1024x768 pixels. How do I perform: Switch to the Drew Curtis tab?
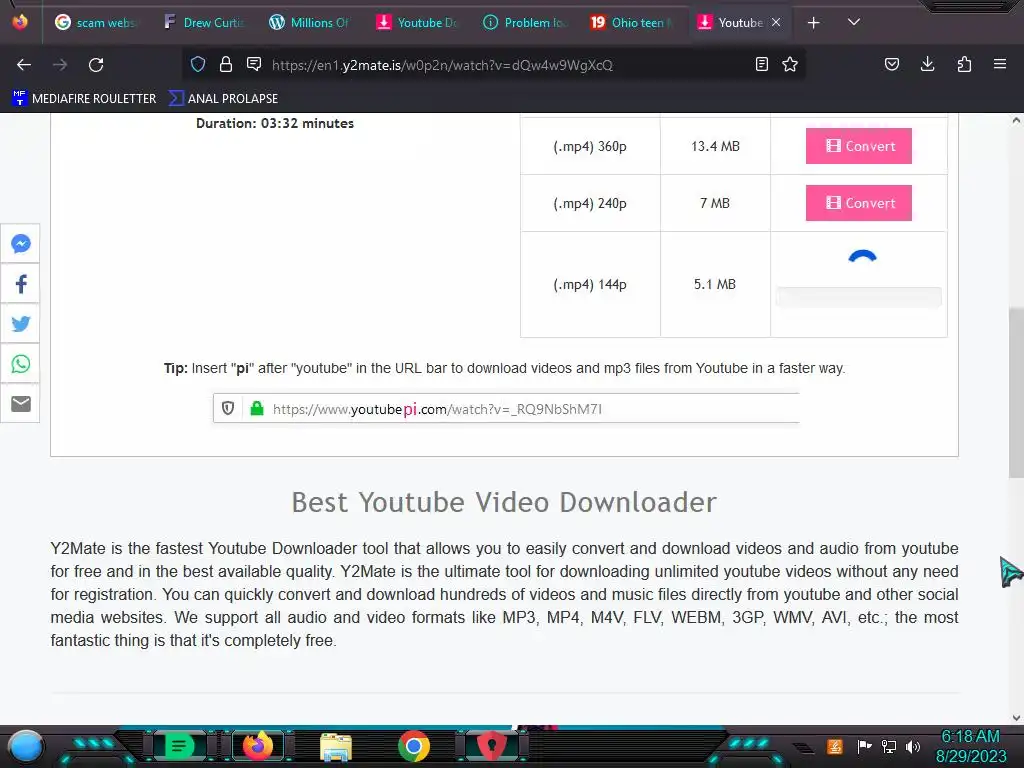point(204,22)
